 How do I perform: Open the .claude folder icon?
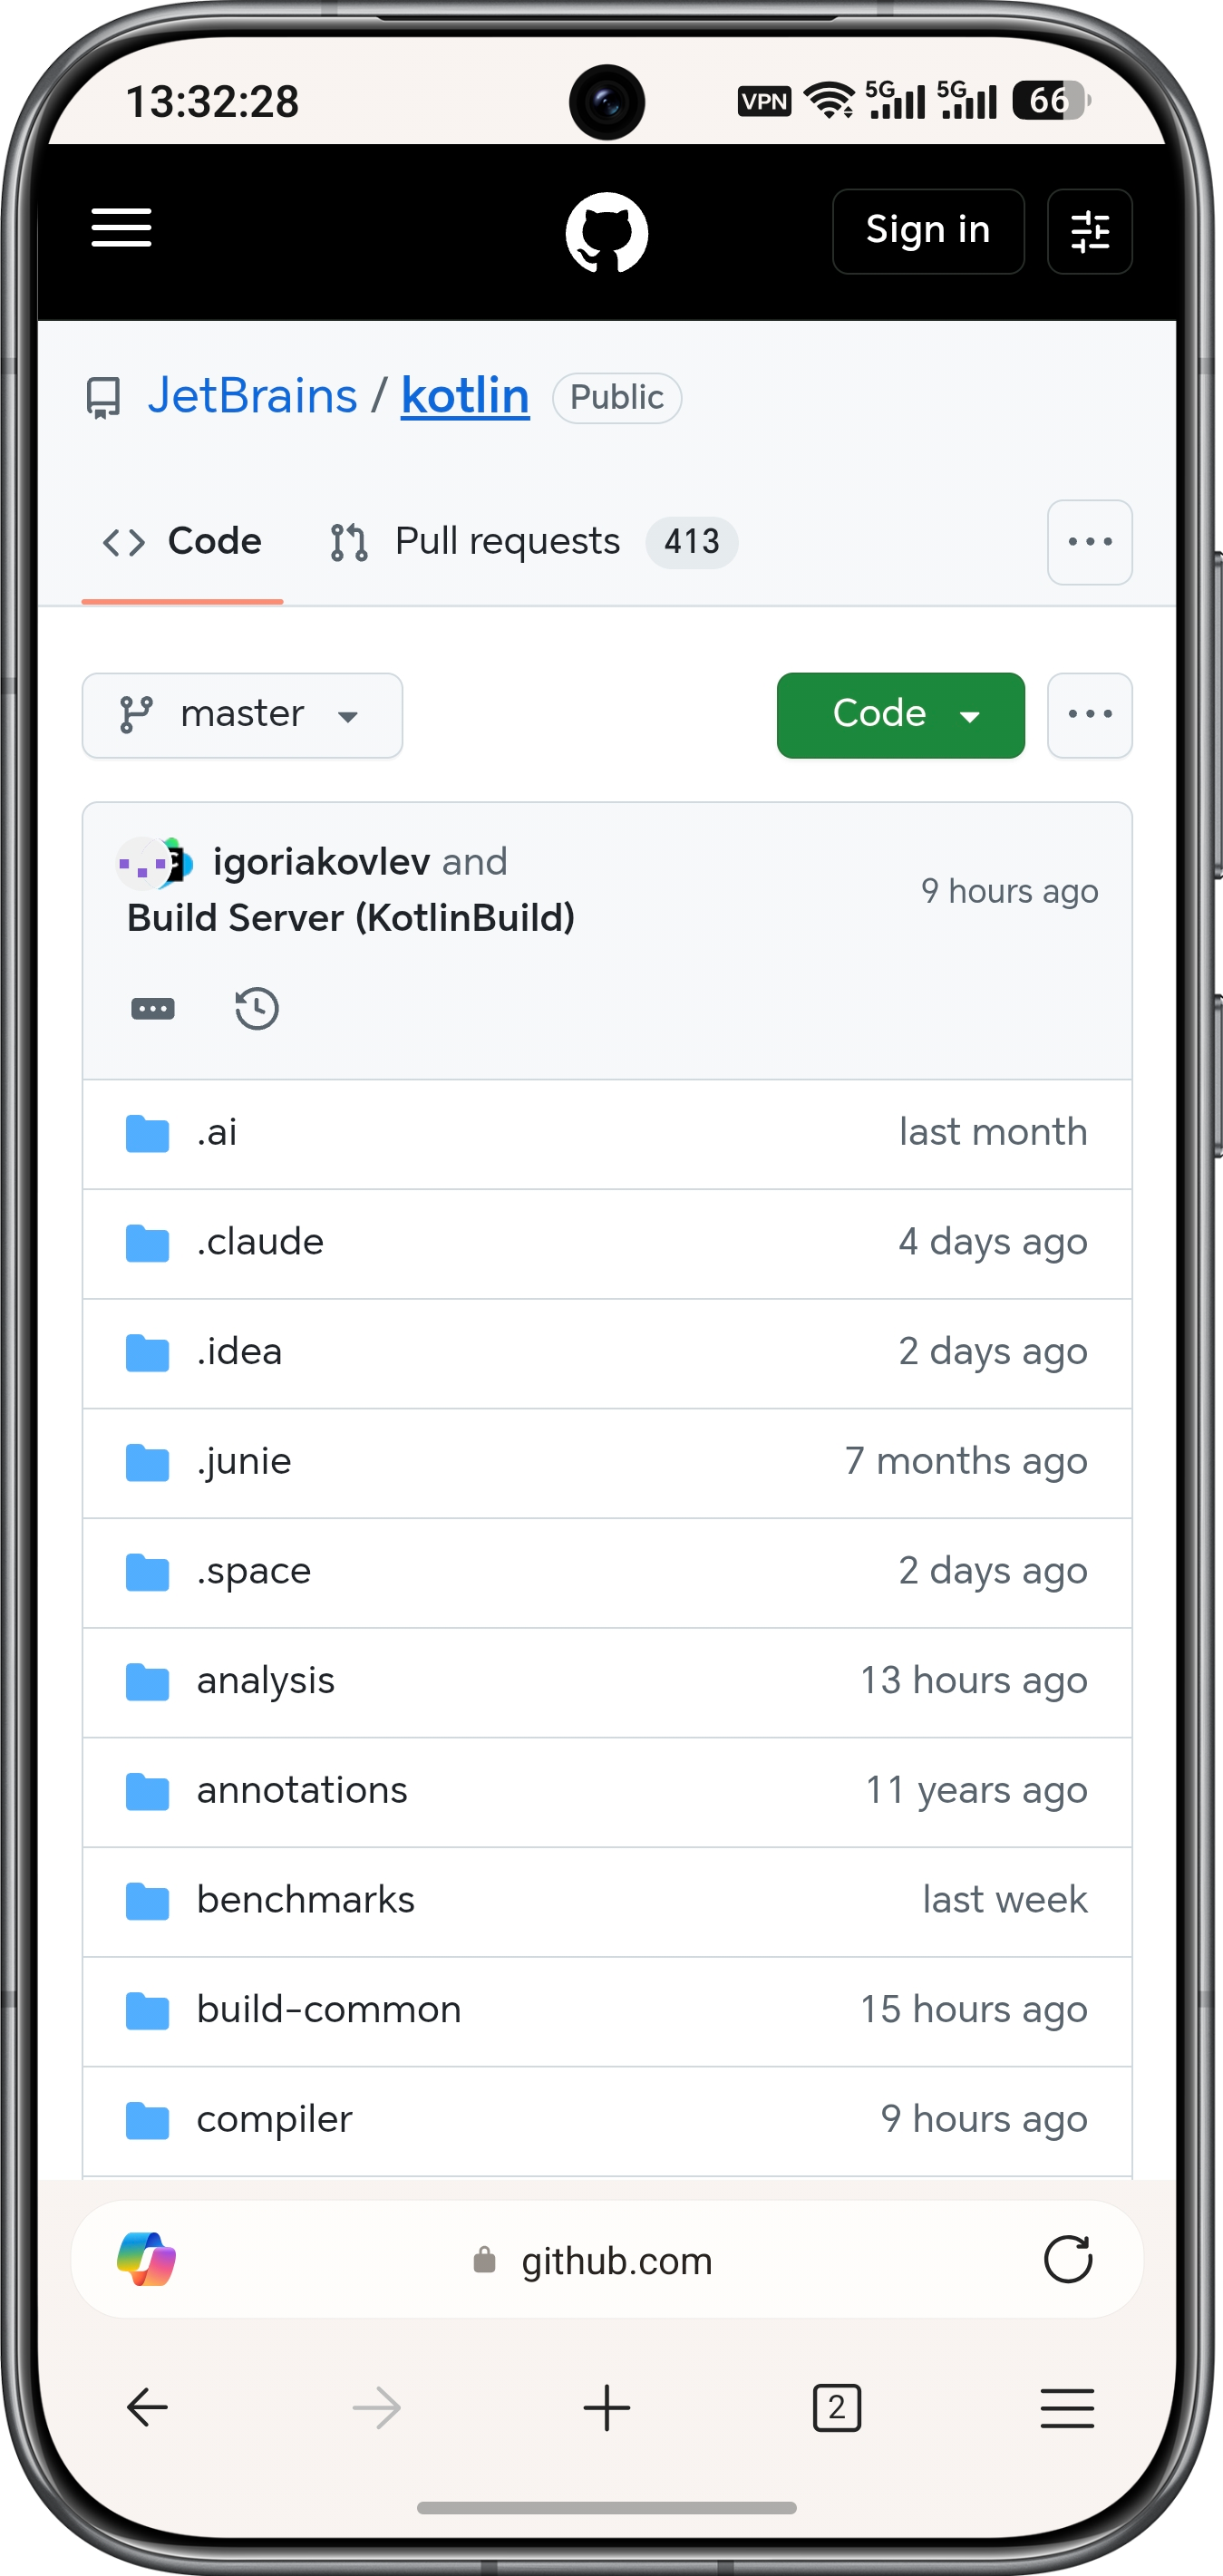[147, 1243]
